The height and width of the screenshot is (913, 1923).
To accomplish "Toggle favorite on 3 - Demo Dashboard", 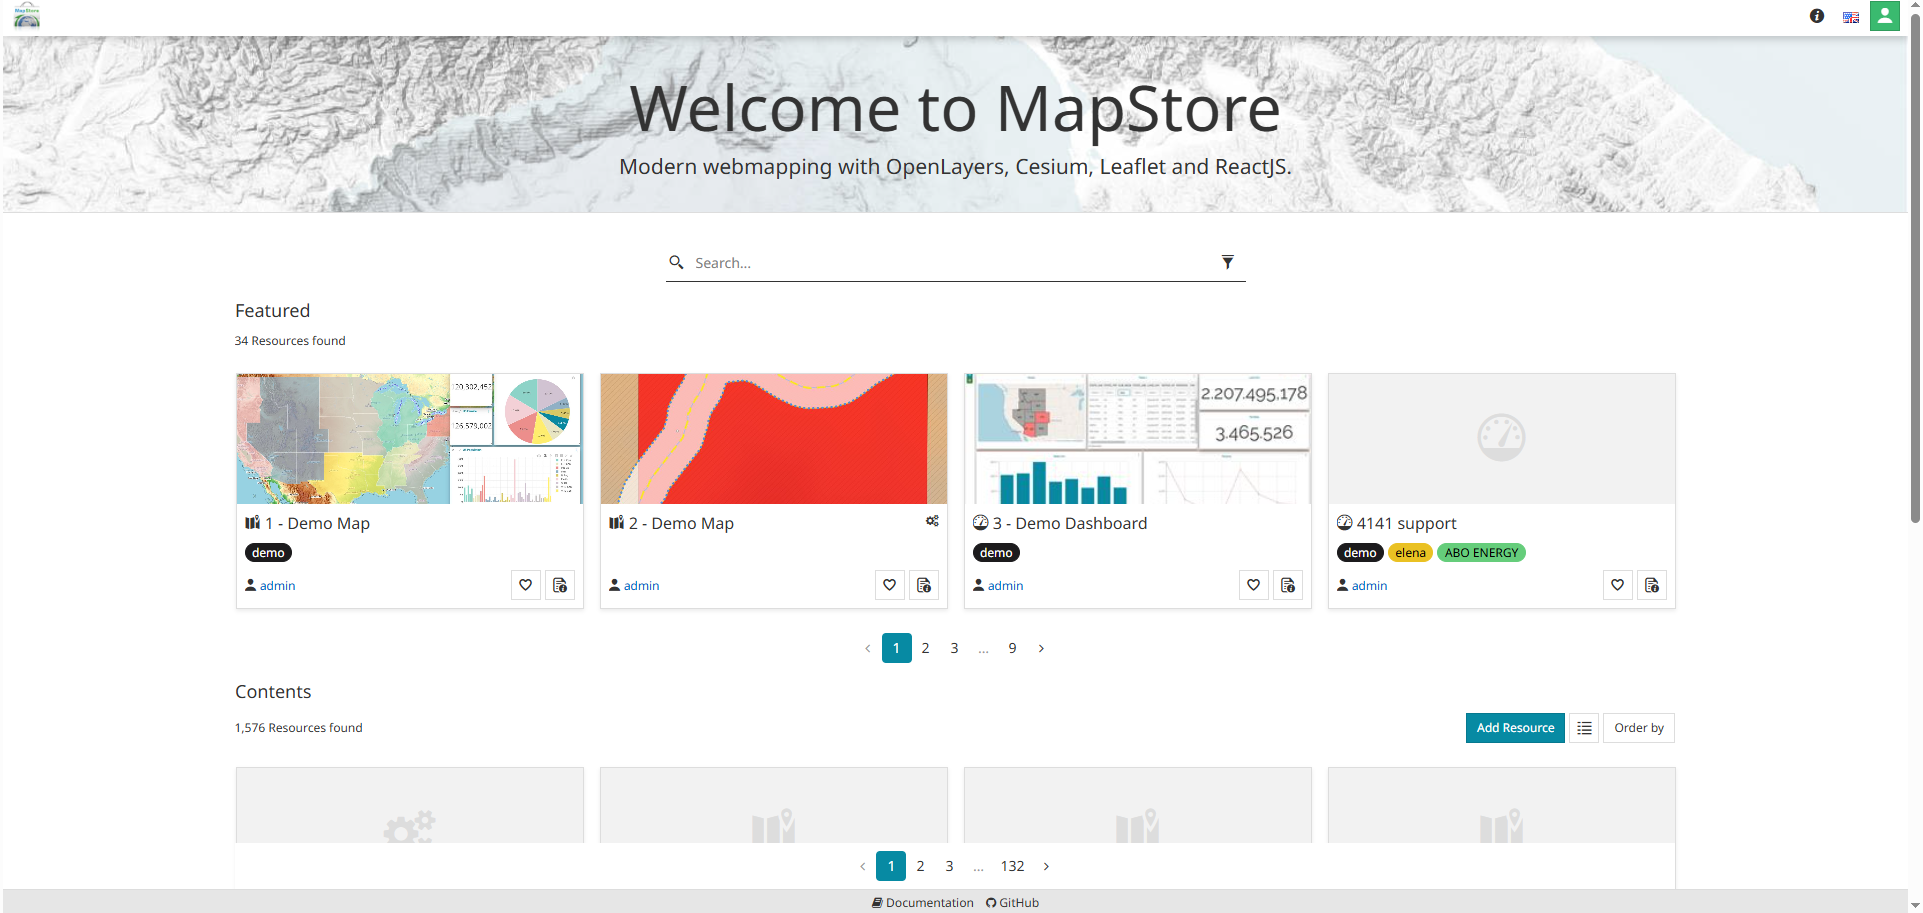I will coord(1253,585).
